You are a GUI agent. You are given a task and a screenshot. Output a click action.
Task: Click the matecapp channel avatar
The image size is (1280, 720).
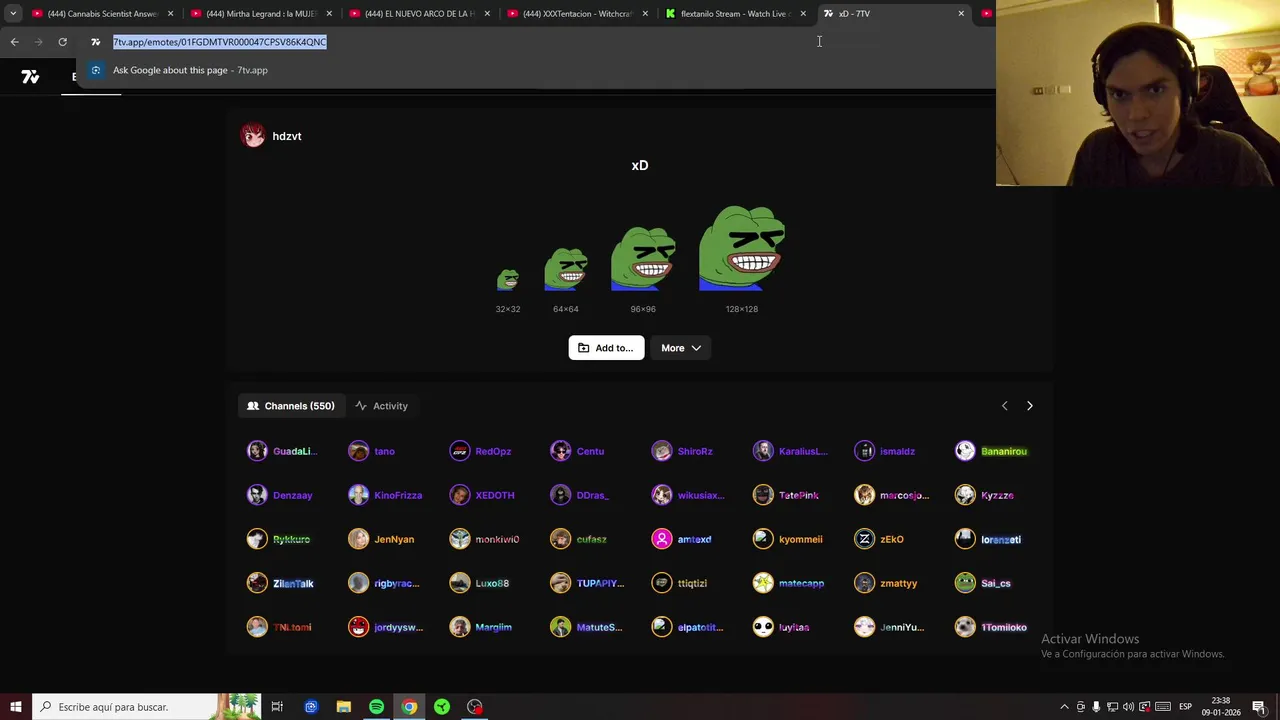tap(763, 583)
